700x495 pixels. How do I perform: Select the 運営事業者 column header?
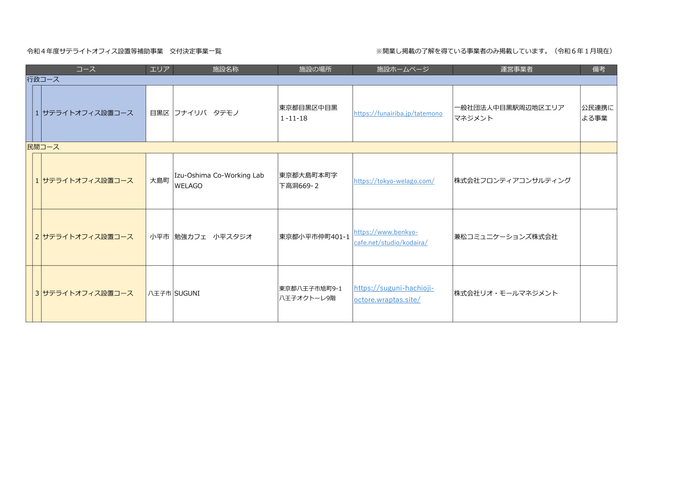click(517, 69)
